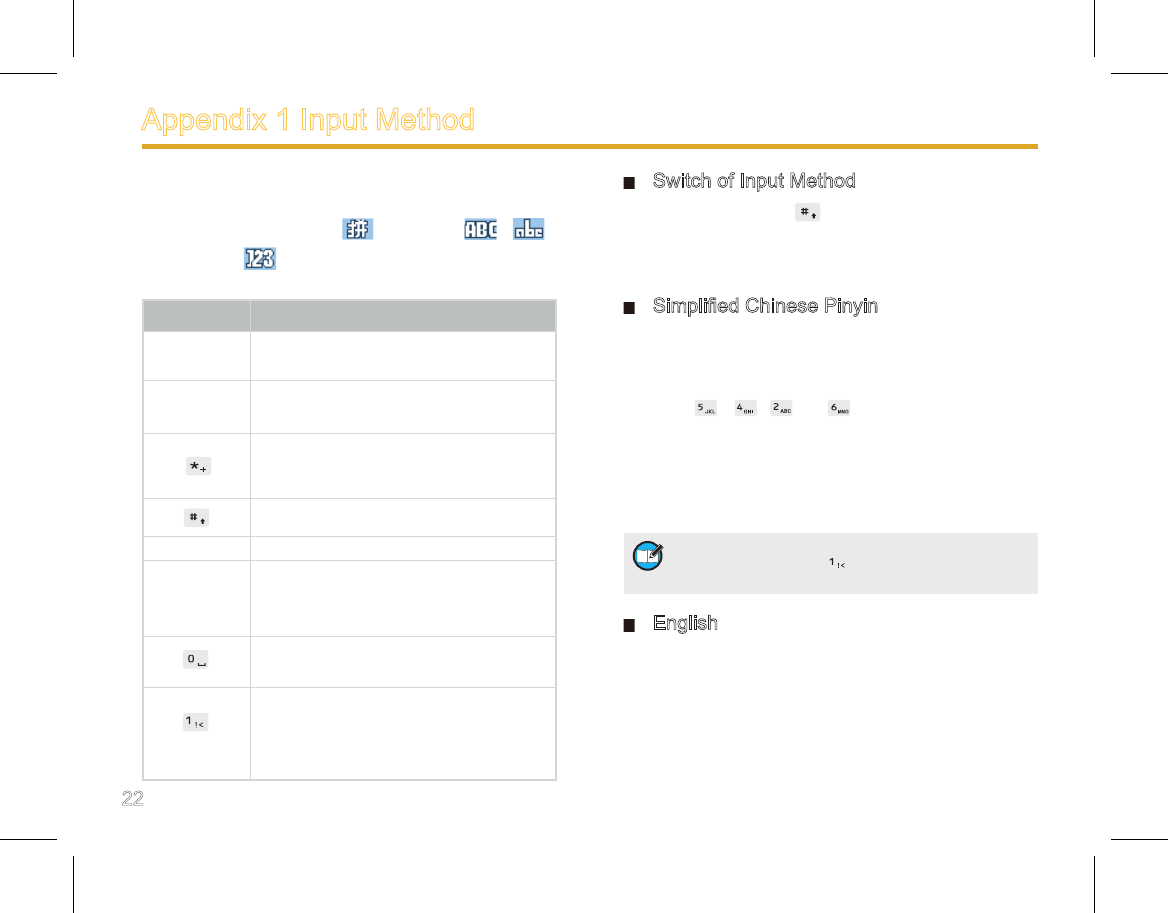Click the 1 key icon in the table
This screenshot has height=913, width=1168.
[195, 722]
